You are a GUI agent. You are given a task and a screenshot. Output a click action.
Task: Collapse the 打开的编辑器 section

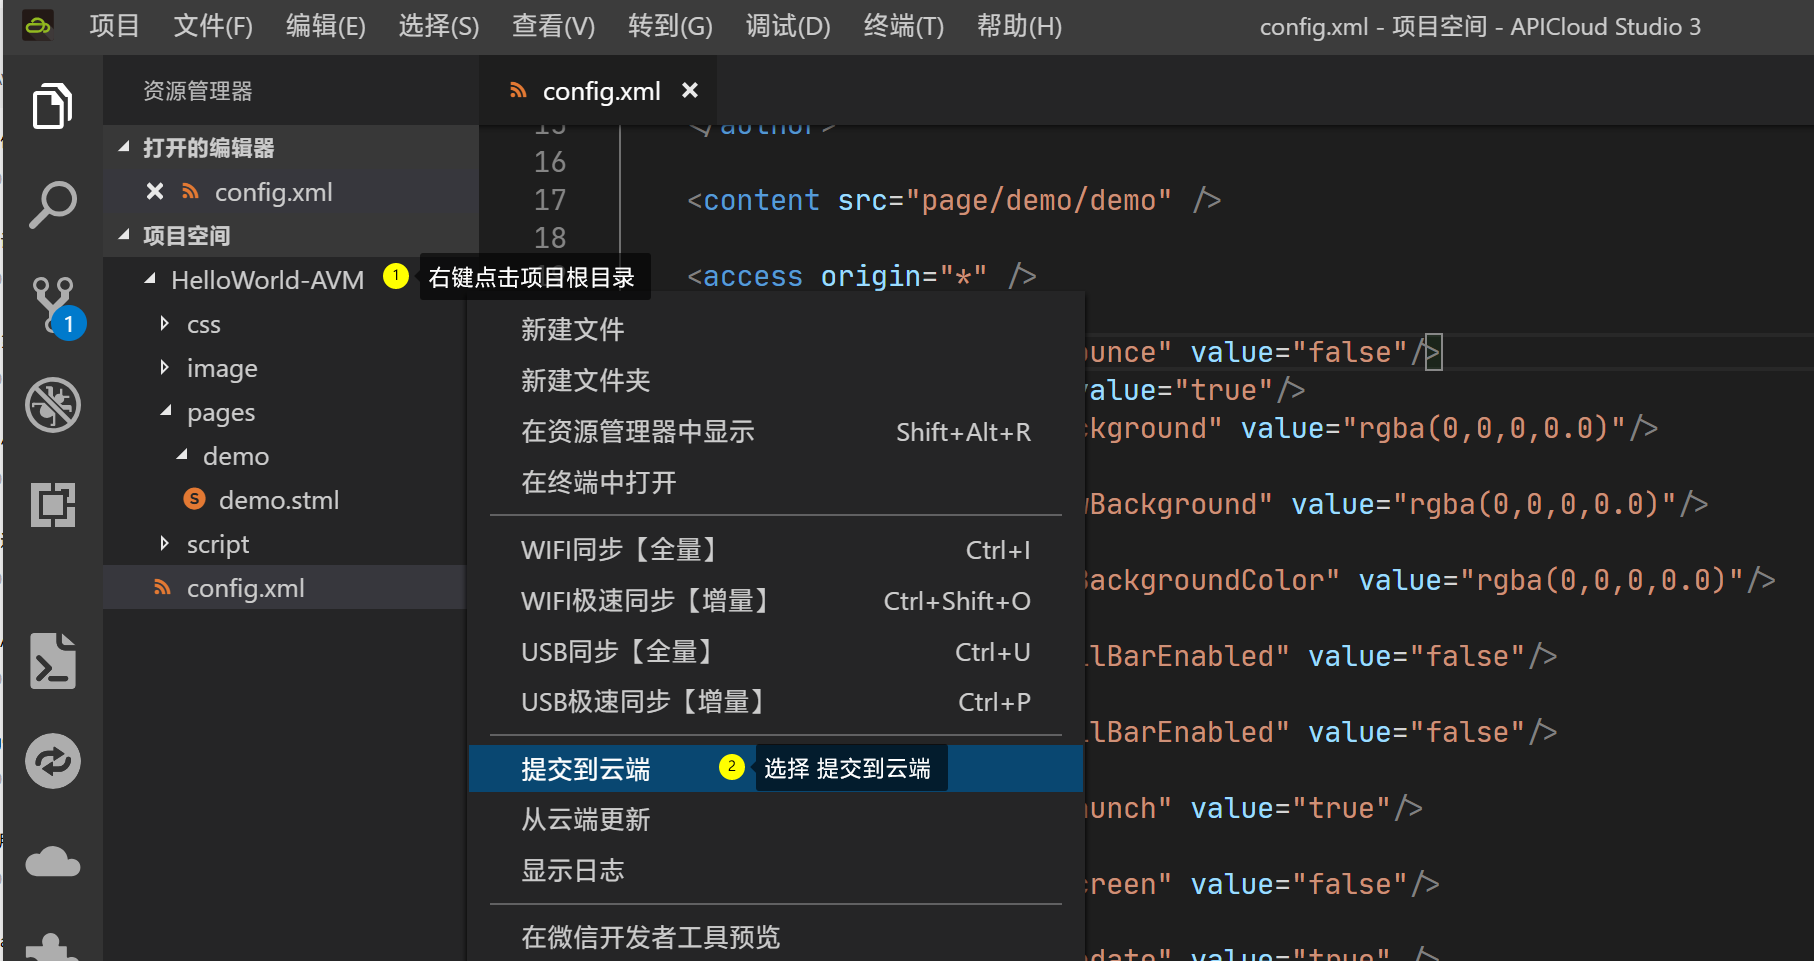point(124,148)
